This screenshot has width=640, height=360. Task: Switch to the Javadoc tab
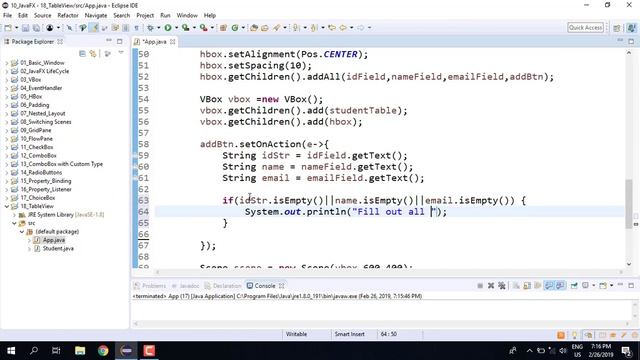pos(185,286)
